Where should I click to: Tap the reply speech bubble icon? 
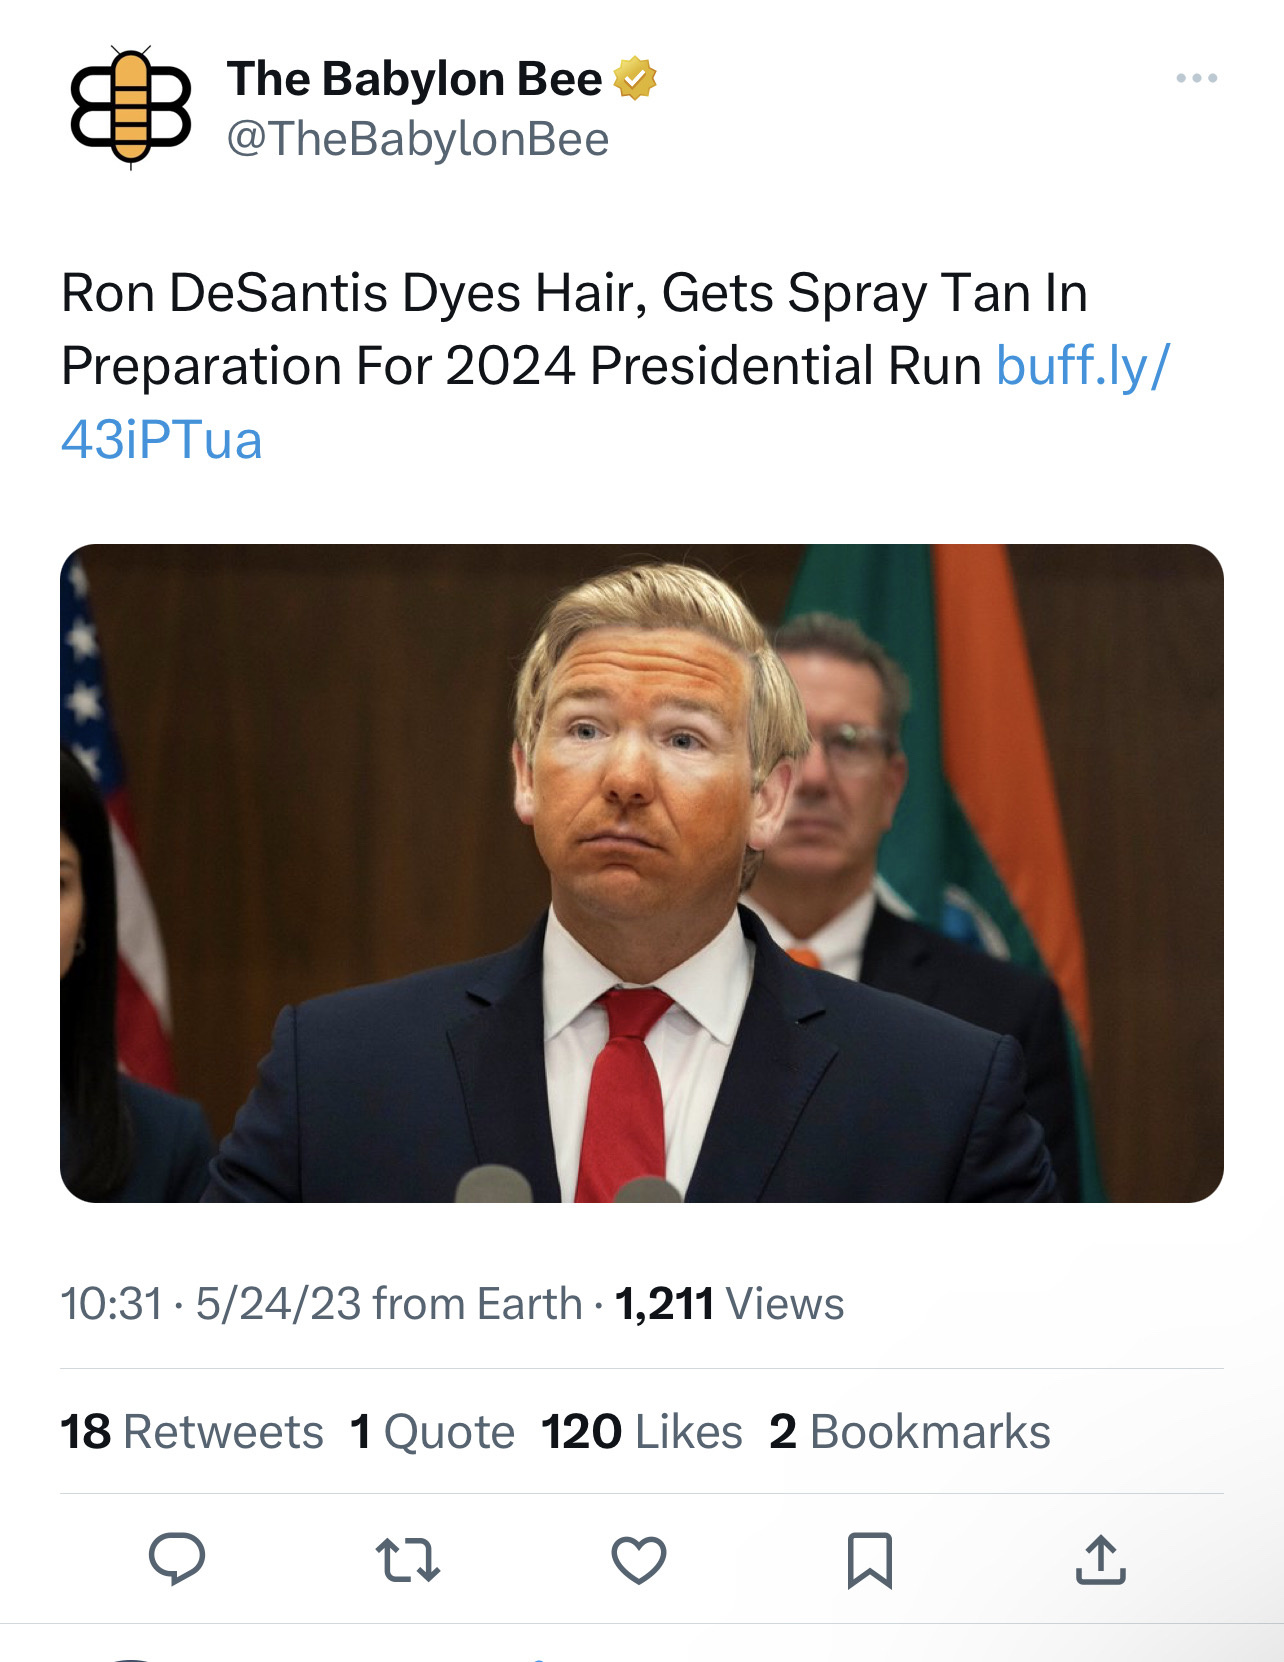(x=177, y=1559)
